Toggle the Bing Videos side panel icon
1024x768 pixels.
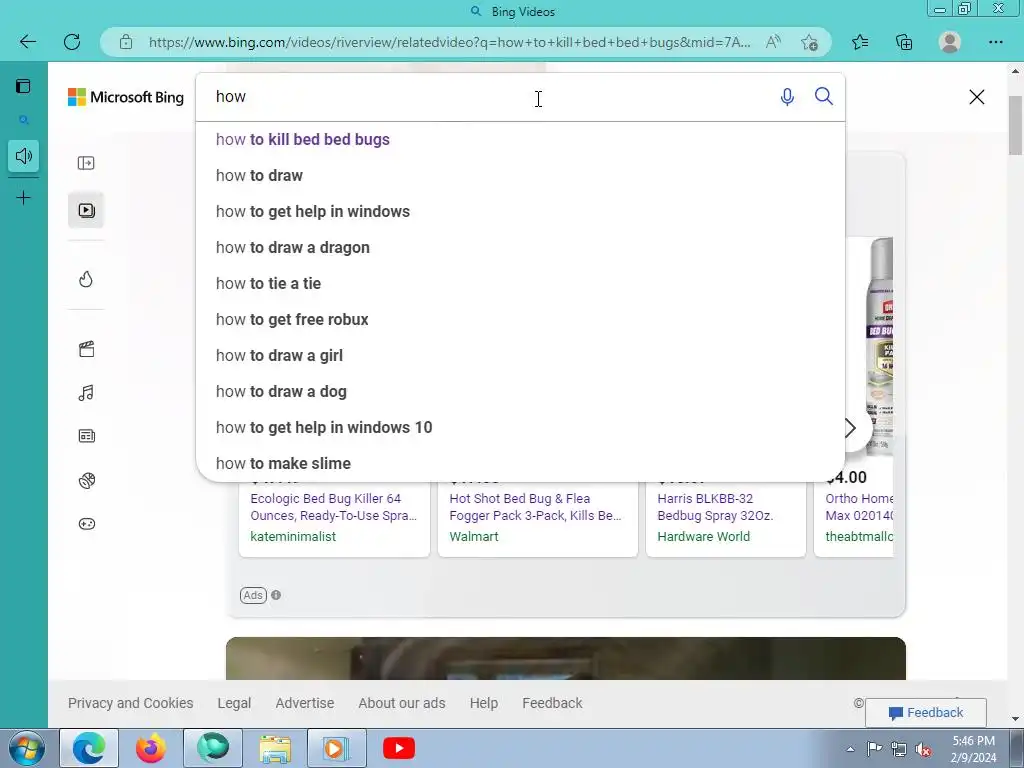coord(86,163)
